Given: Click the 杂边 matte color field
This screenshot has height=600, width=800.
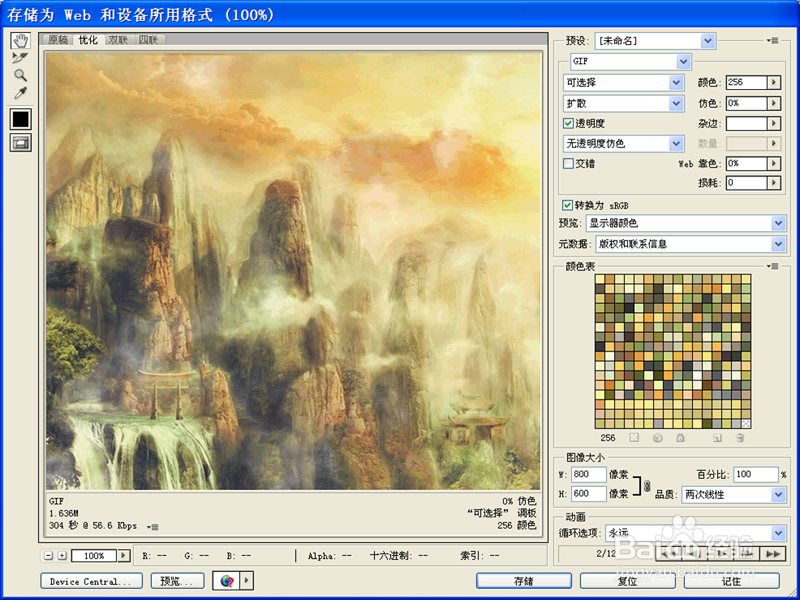Looking at the screenshot, I should tap(747, 123).
